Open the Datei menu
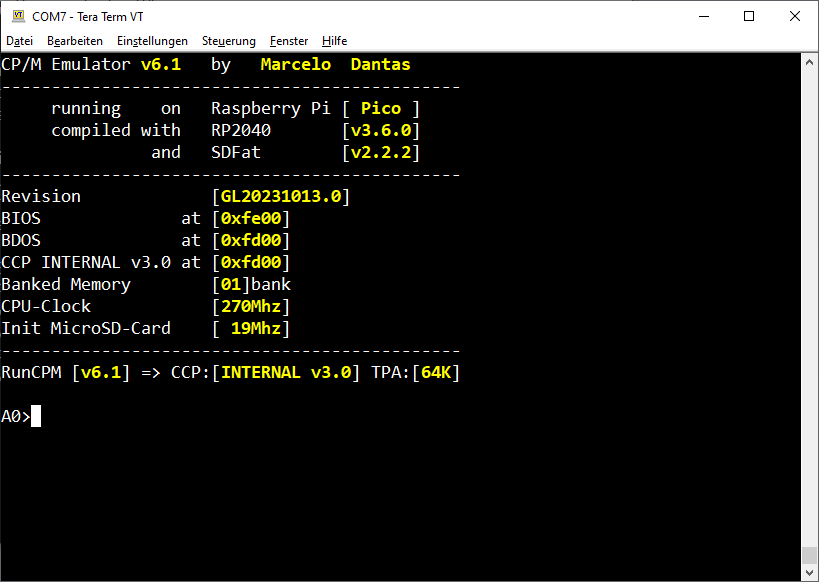This screenshot has height=582, width=819. 19,41
